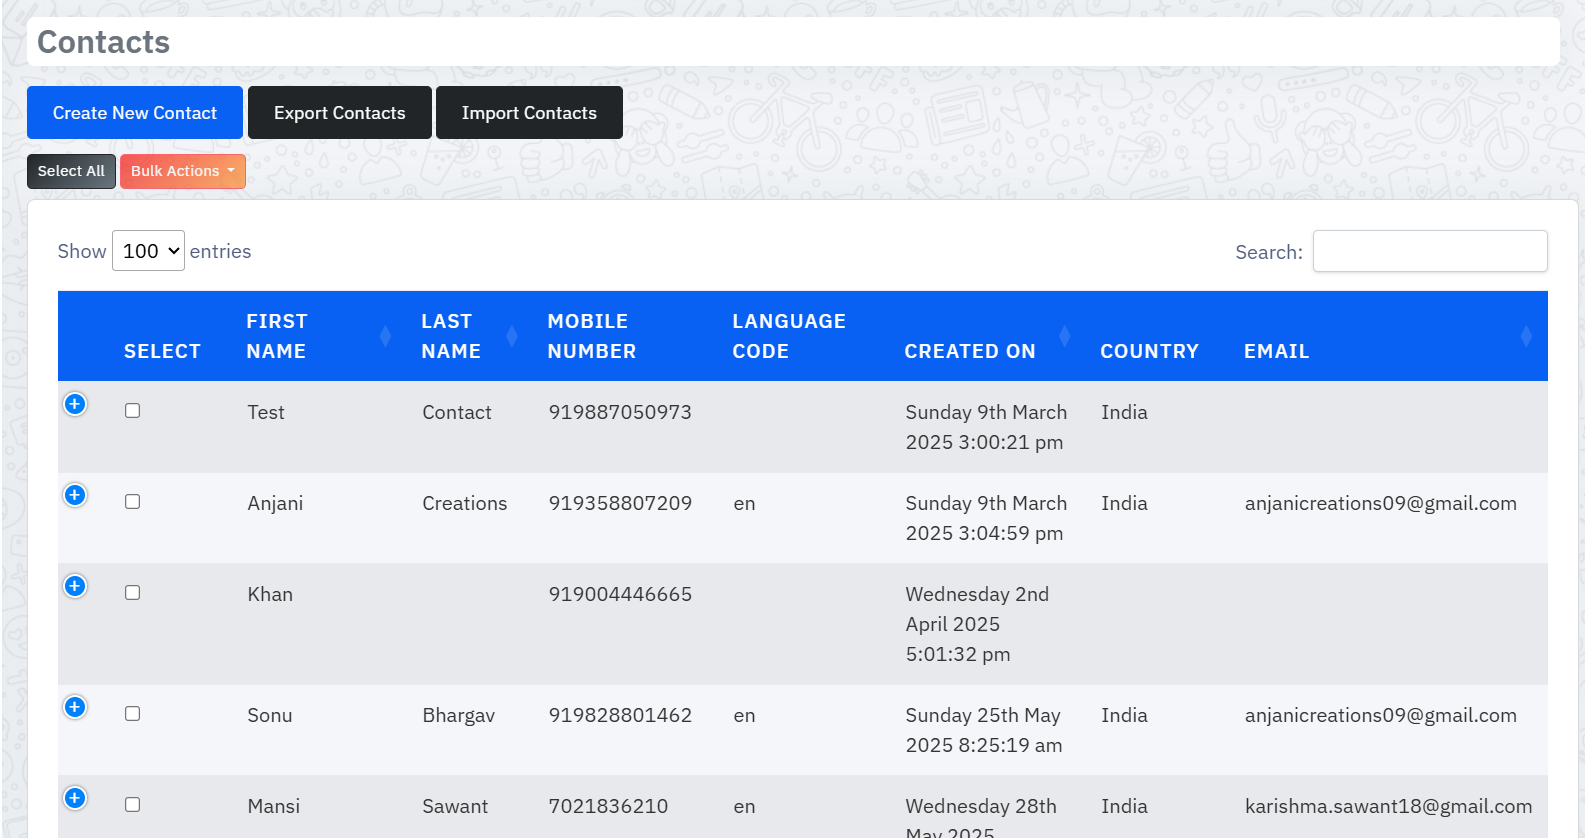Click mobile number 7021836210
The height and width of the screenshot is (838, 1585).
608,806
